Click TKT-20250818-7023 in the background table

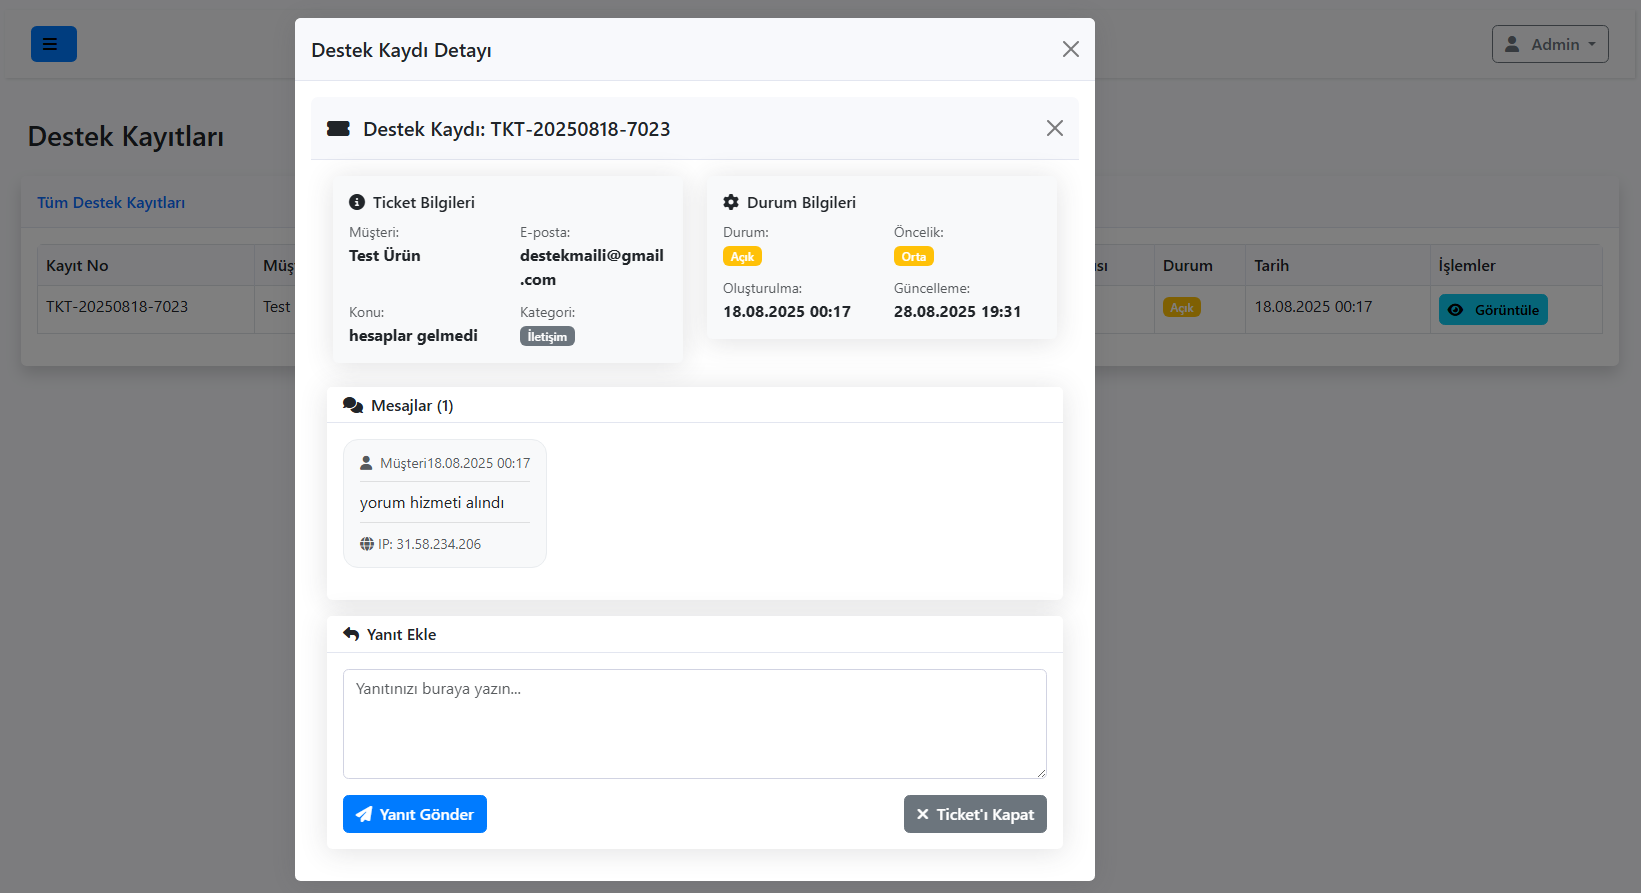[117, 306]
